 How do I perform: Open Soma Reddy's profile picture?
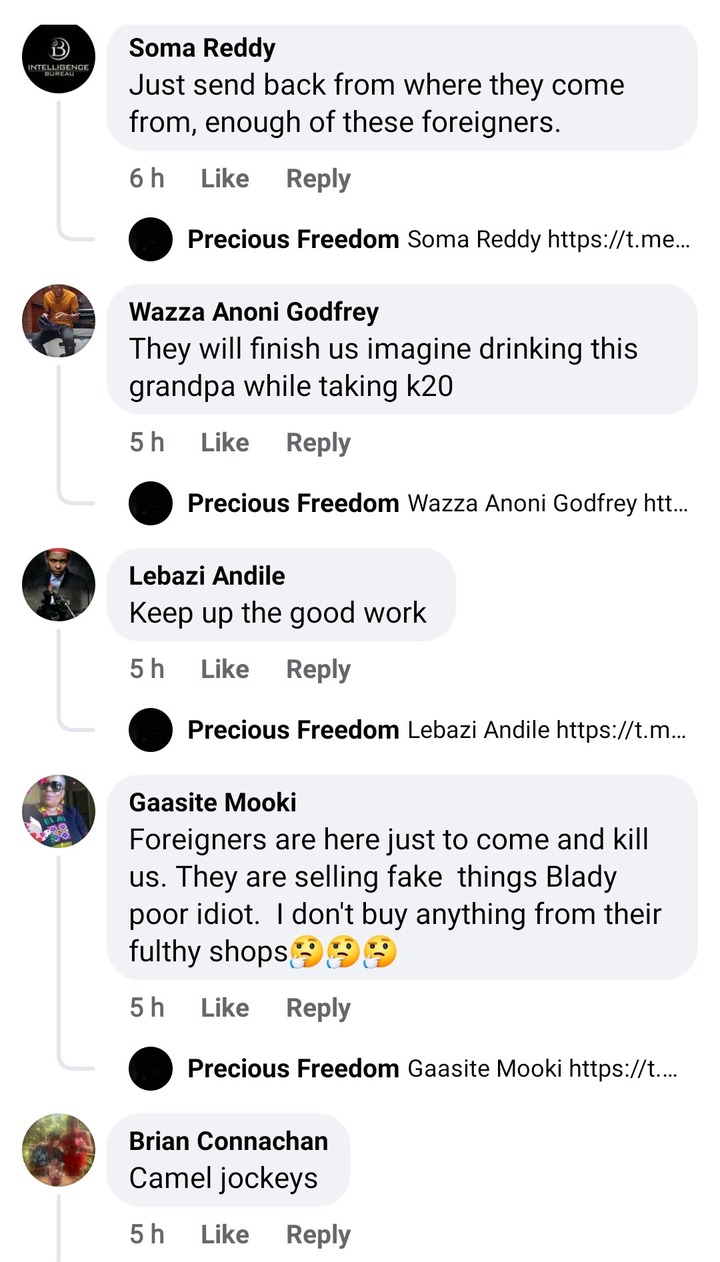[x=58, y=58]
